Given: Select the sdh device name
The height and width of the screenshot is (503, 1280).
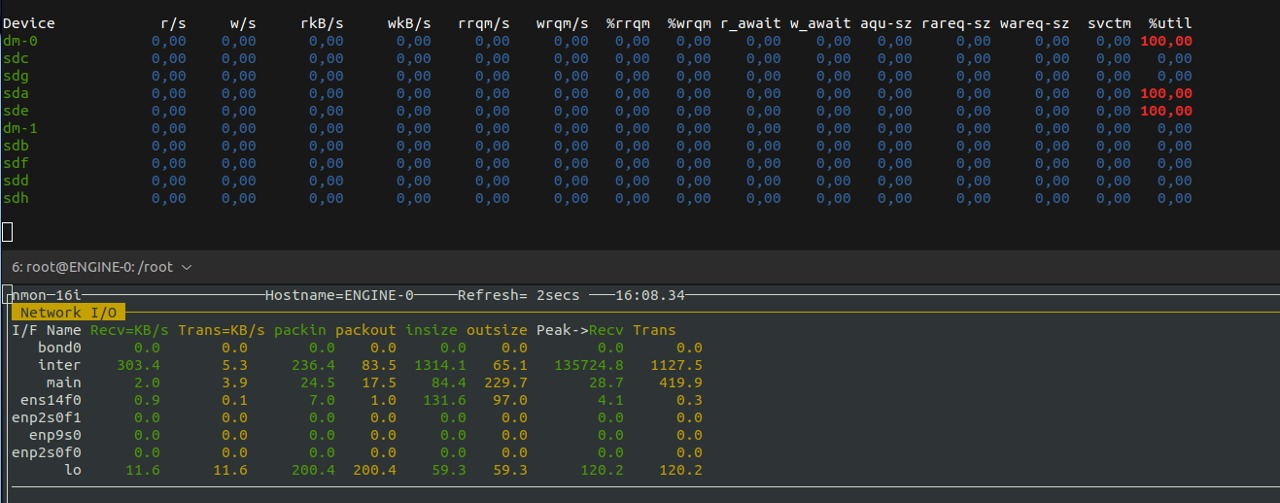Looking at the screenshot, I should pos(16,198).
